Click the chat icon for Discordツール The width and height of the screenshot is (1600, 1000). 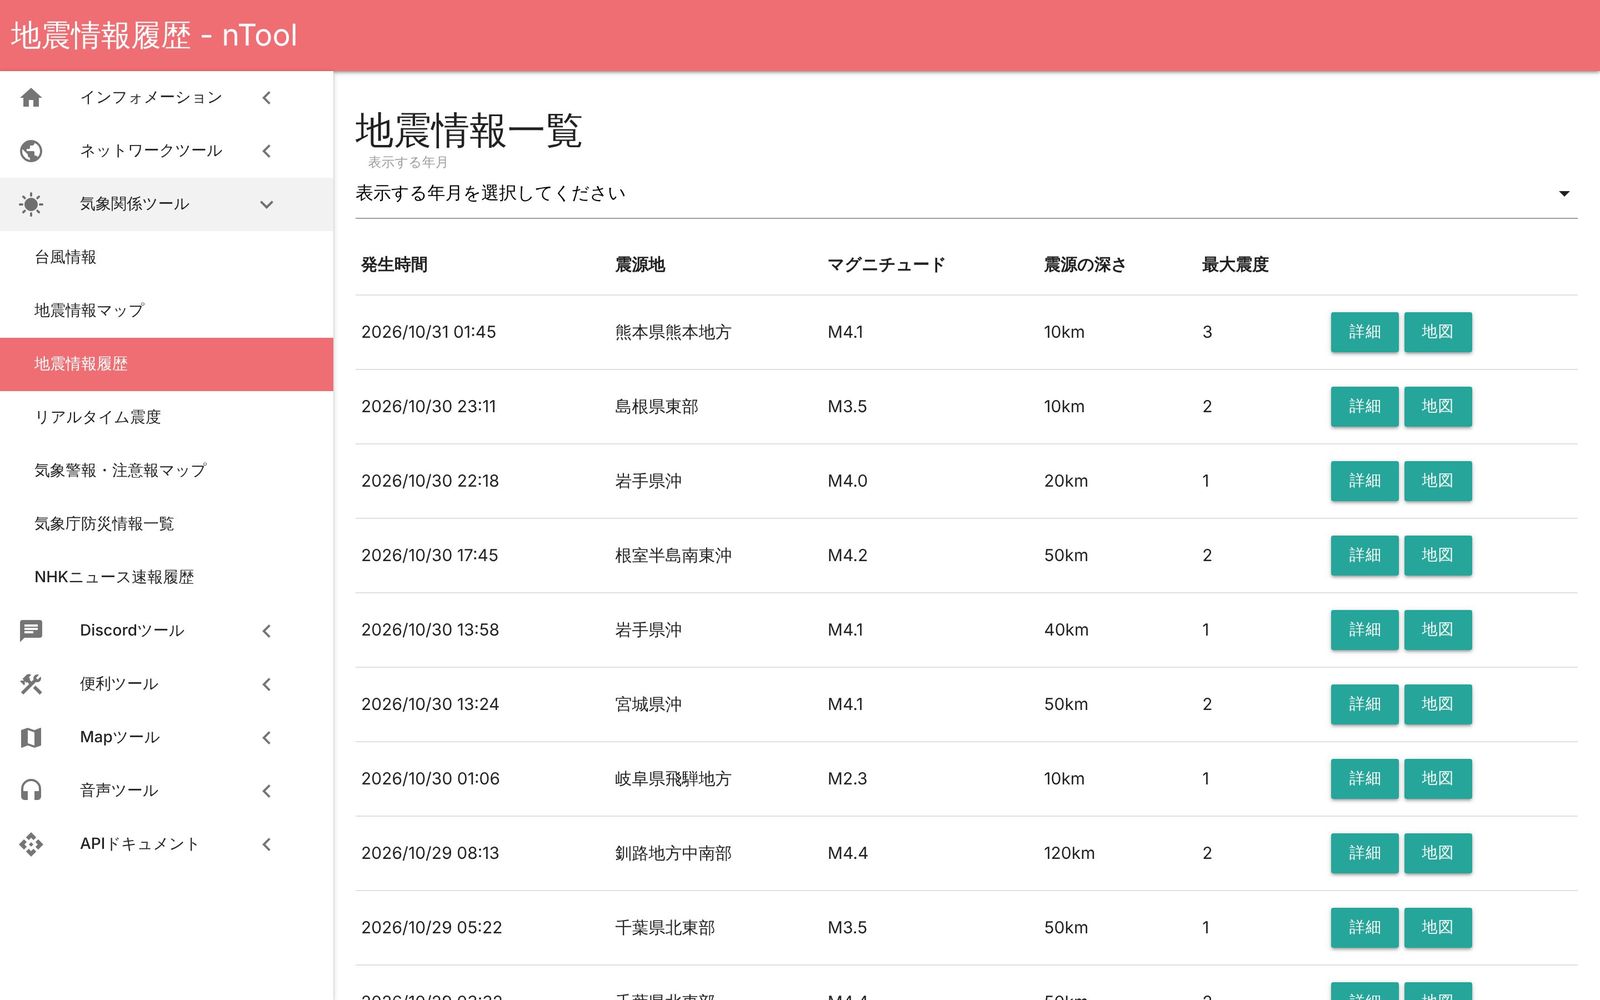pyautogui.click(x=31, y=631)
